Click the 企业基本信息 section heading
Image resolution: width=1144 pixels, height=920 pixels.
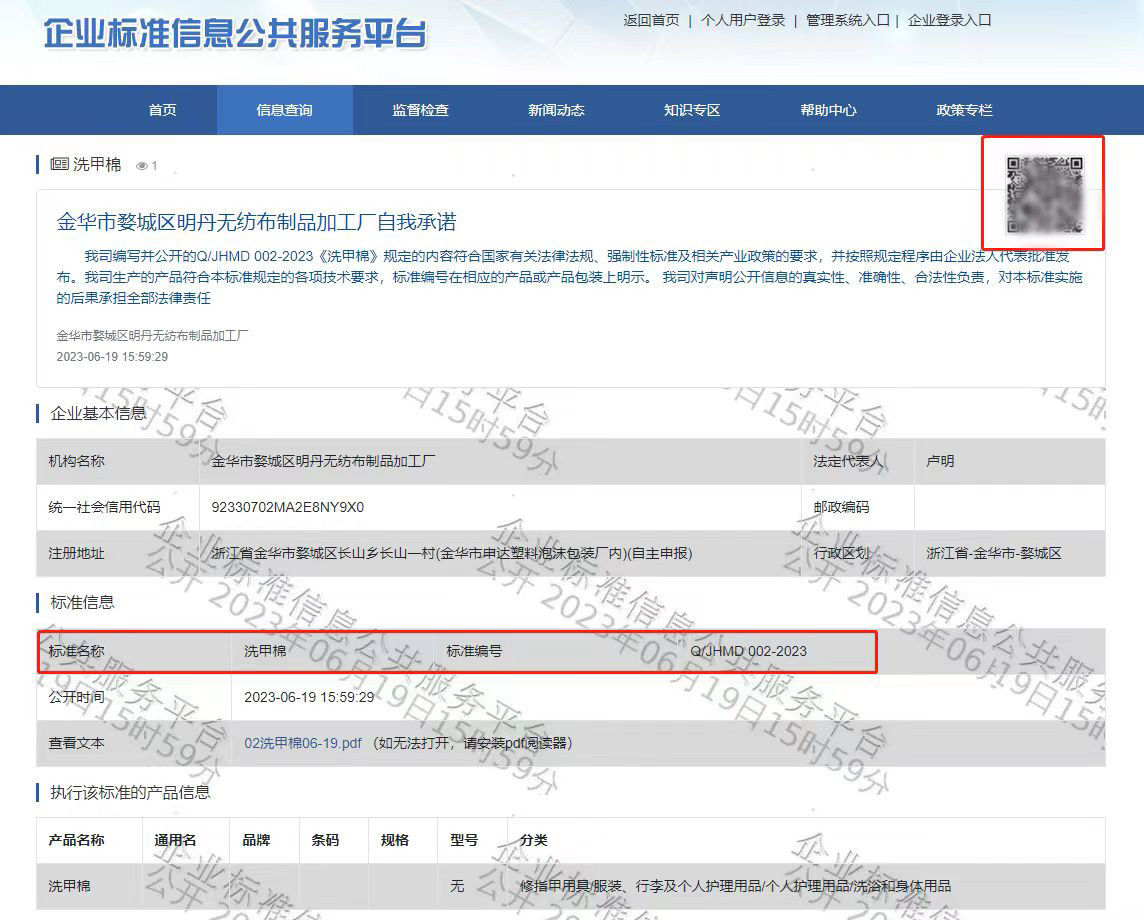tap(98, 414)
